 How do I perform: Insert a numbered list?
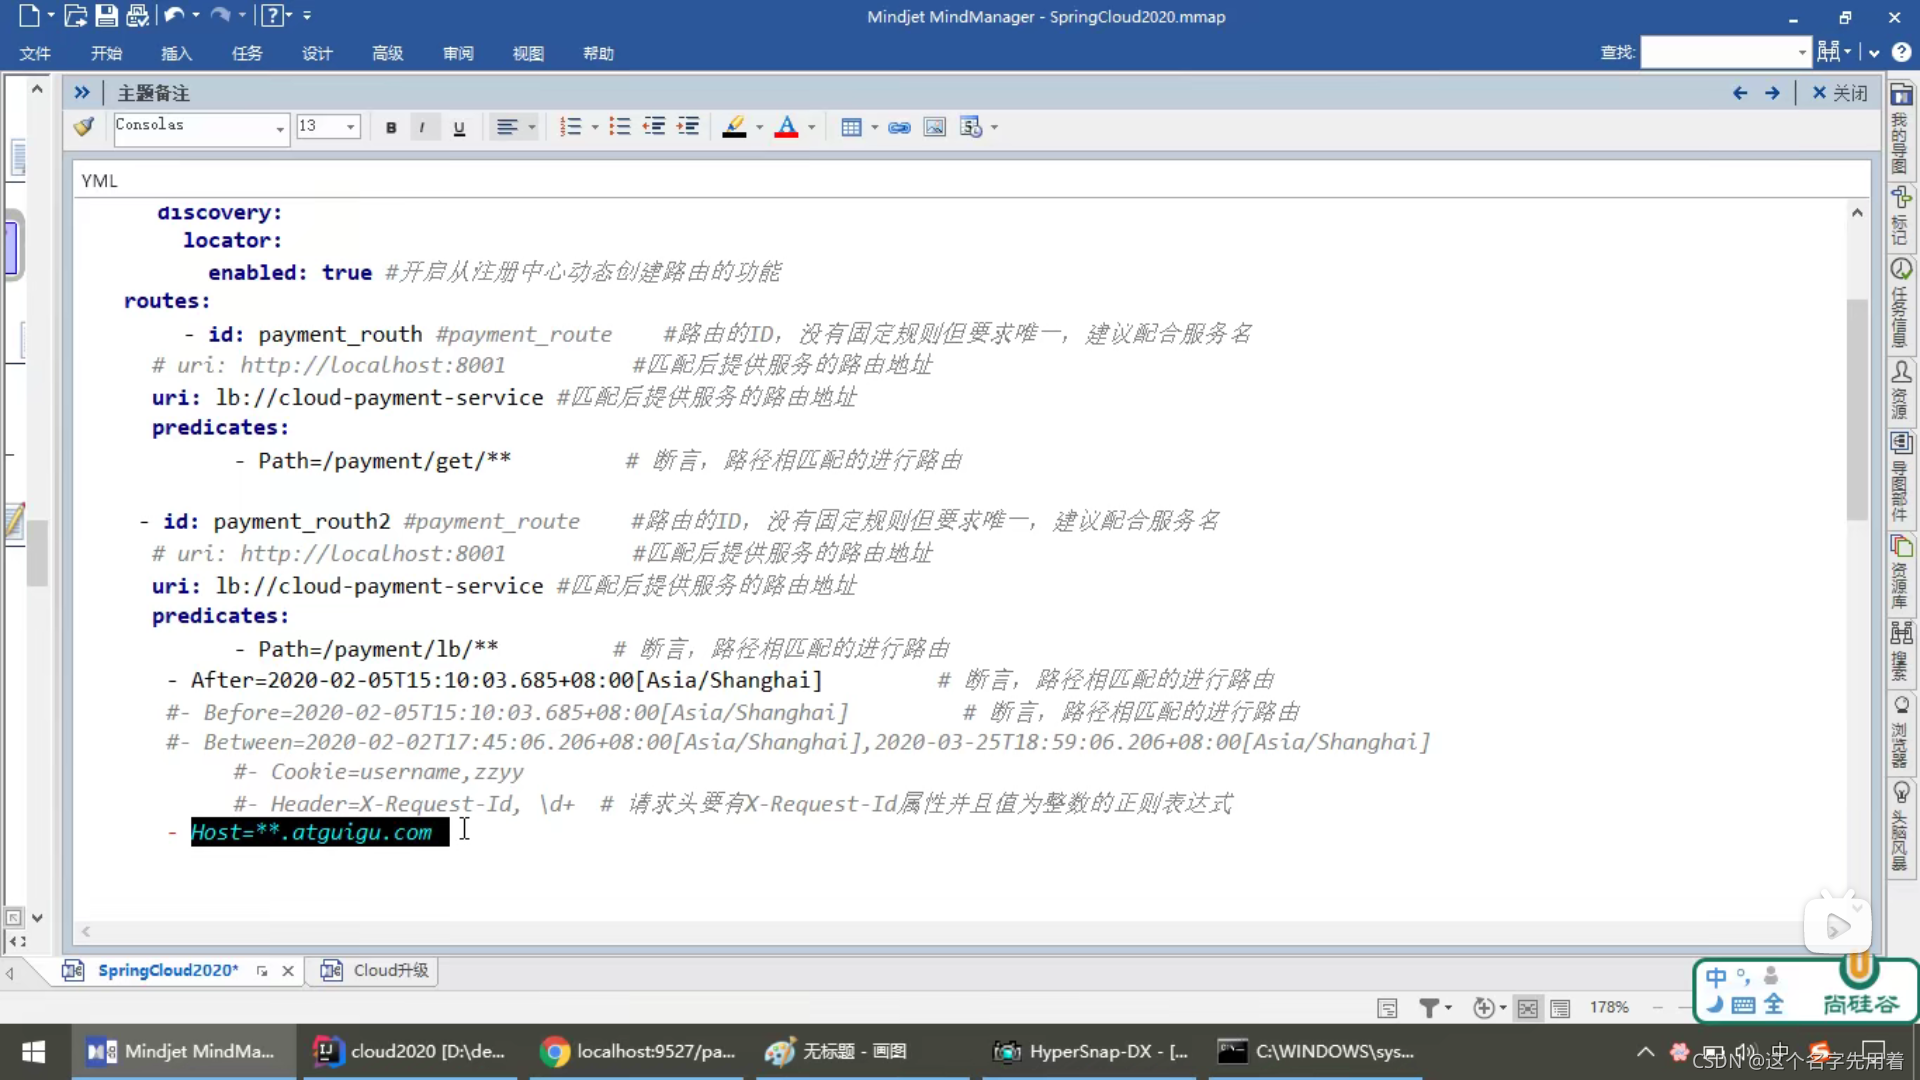(570, 127)
